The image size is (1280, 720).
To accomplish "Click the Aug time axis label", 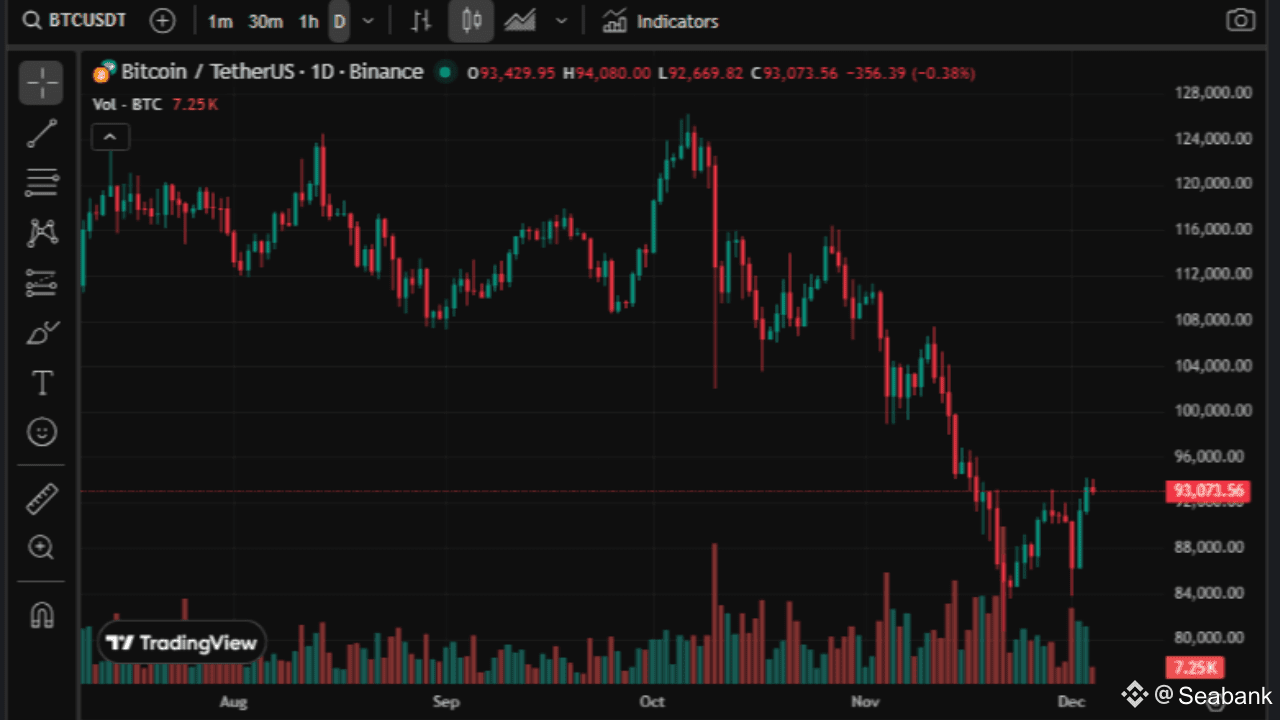I will click(233, 702).
